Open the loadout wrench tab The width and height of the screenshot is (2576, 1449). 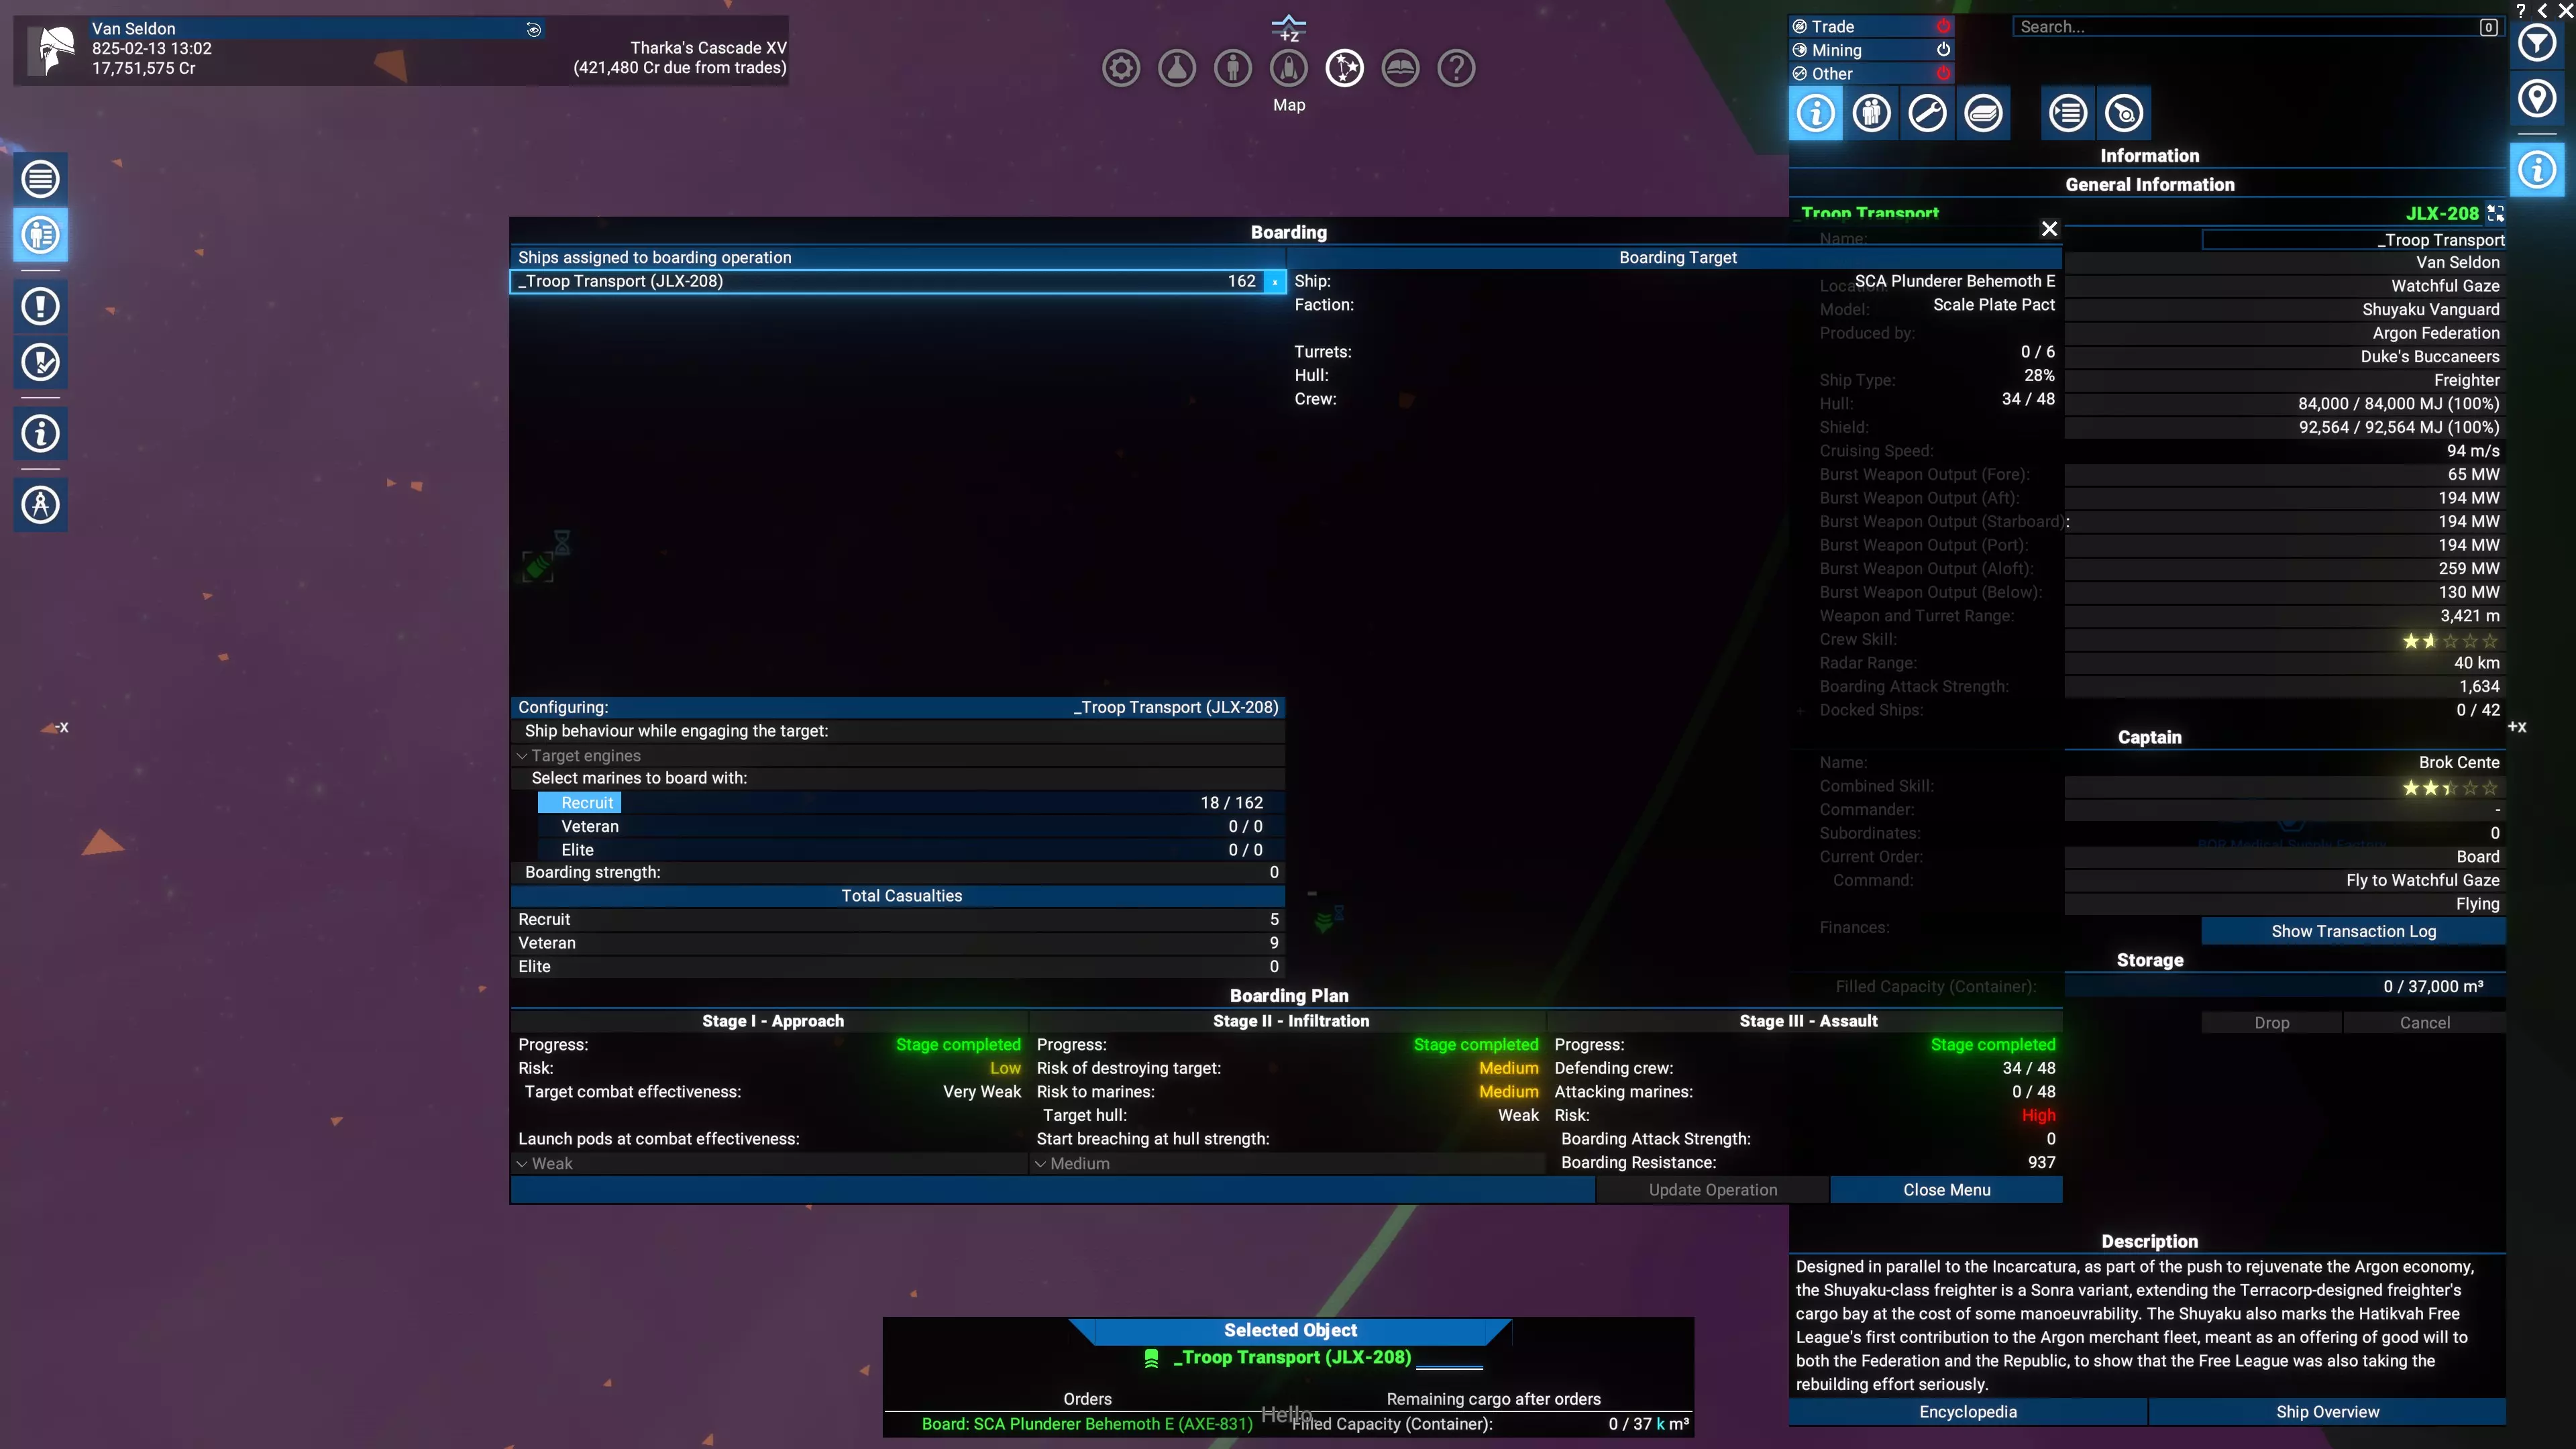[x=1927, y=113]
